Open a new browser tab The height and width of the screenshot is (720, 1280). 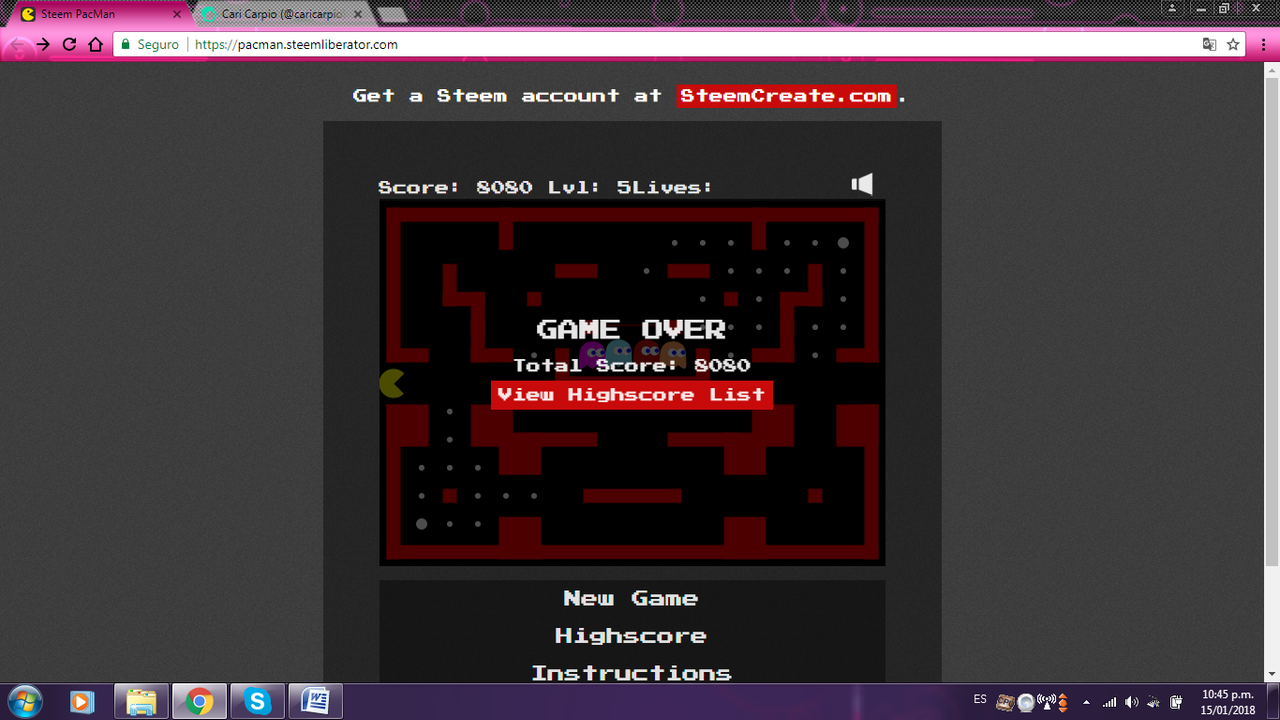[x=391, y=15]
